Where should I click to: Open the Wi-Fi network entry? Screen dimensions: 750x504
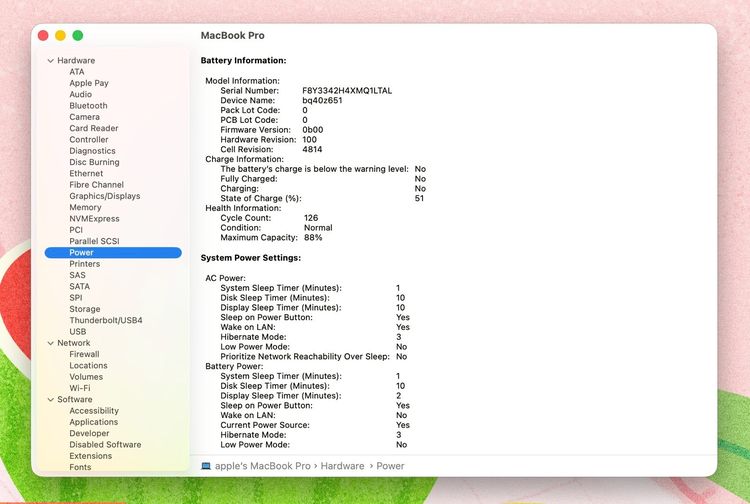(79, 388)
